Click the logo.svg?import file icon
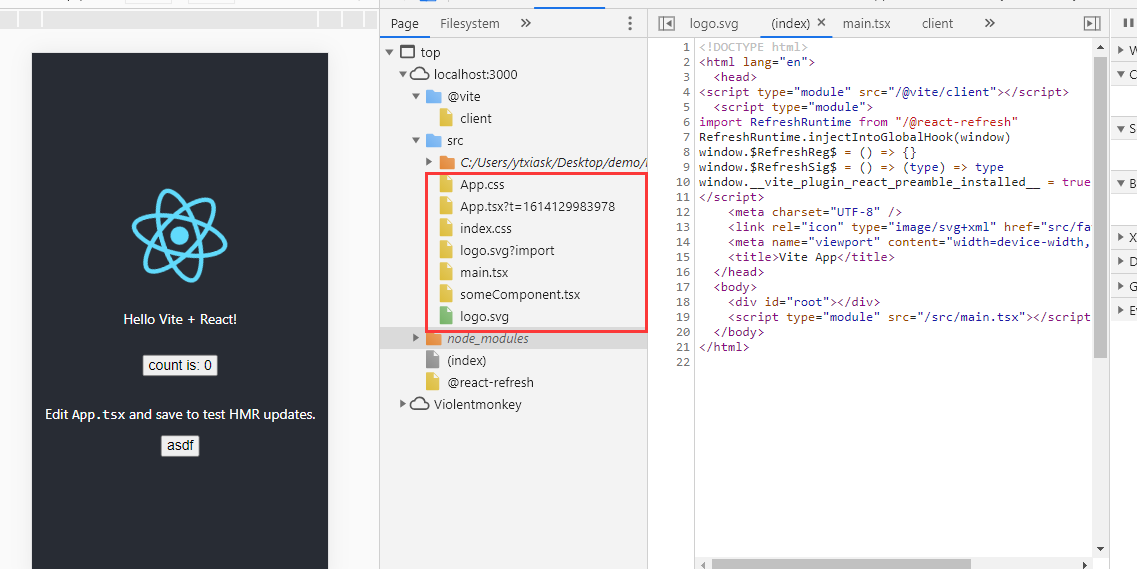1137x569 pixels. (447, 250)
